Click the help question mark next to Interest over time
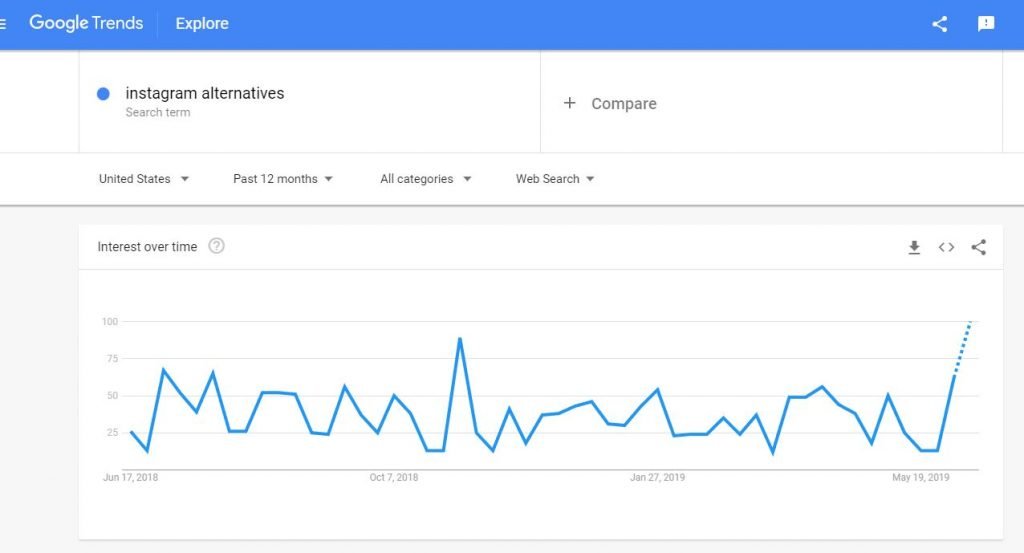This screenshot has height=553, width=1024. [x=216, y=246]
